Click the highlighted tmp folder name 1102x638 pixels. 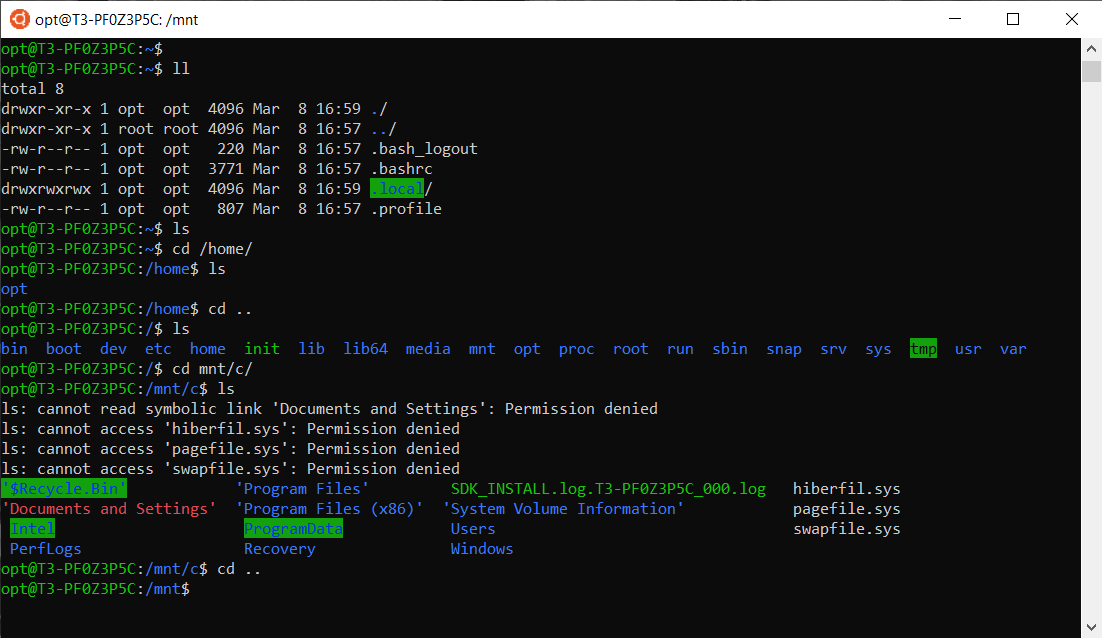(x=922, y=348)
